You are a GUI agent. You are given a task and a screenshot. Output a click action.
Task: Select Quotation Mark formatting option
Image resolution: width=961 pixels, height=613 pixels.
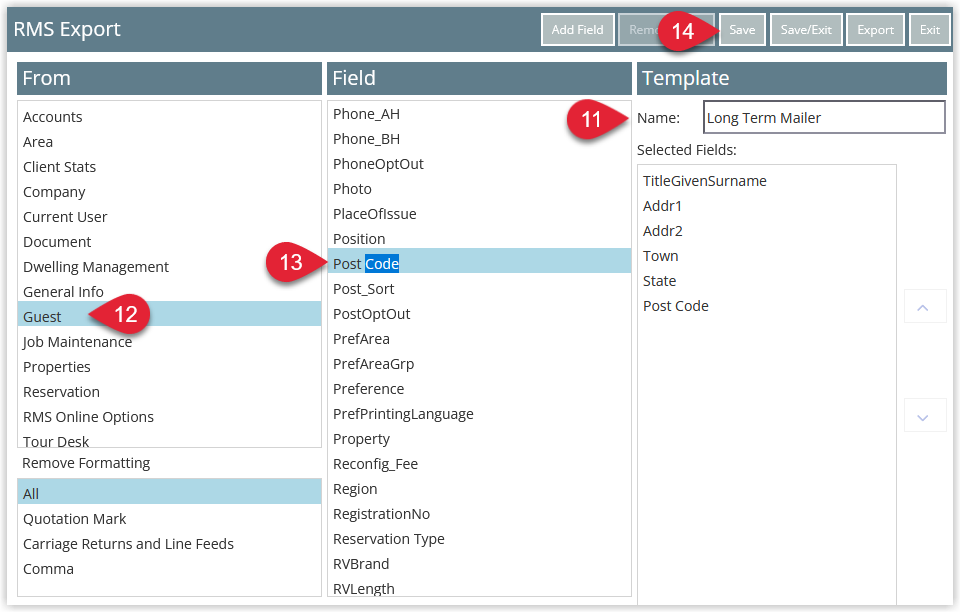click(169, 519)
